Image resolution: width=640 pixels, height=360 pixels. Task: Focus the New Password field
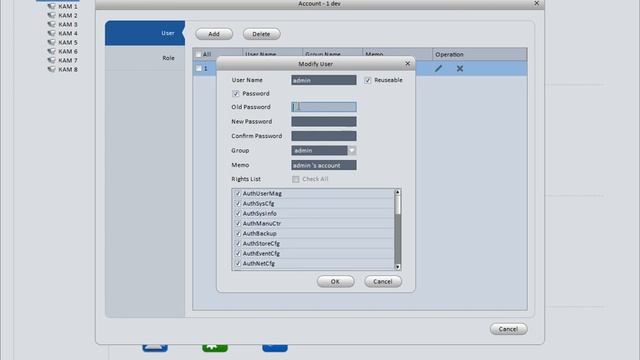tap(324, 122)
